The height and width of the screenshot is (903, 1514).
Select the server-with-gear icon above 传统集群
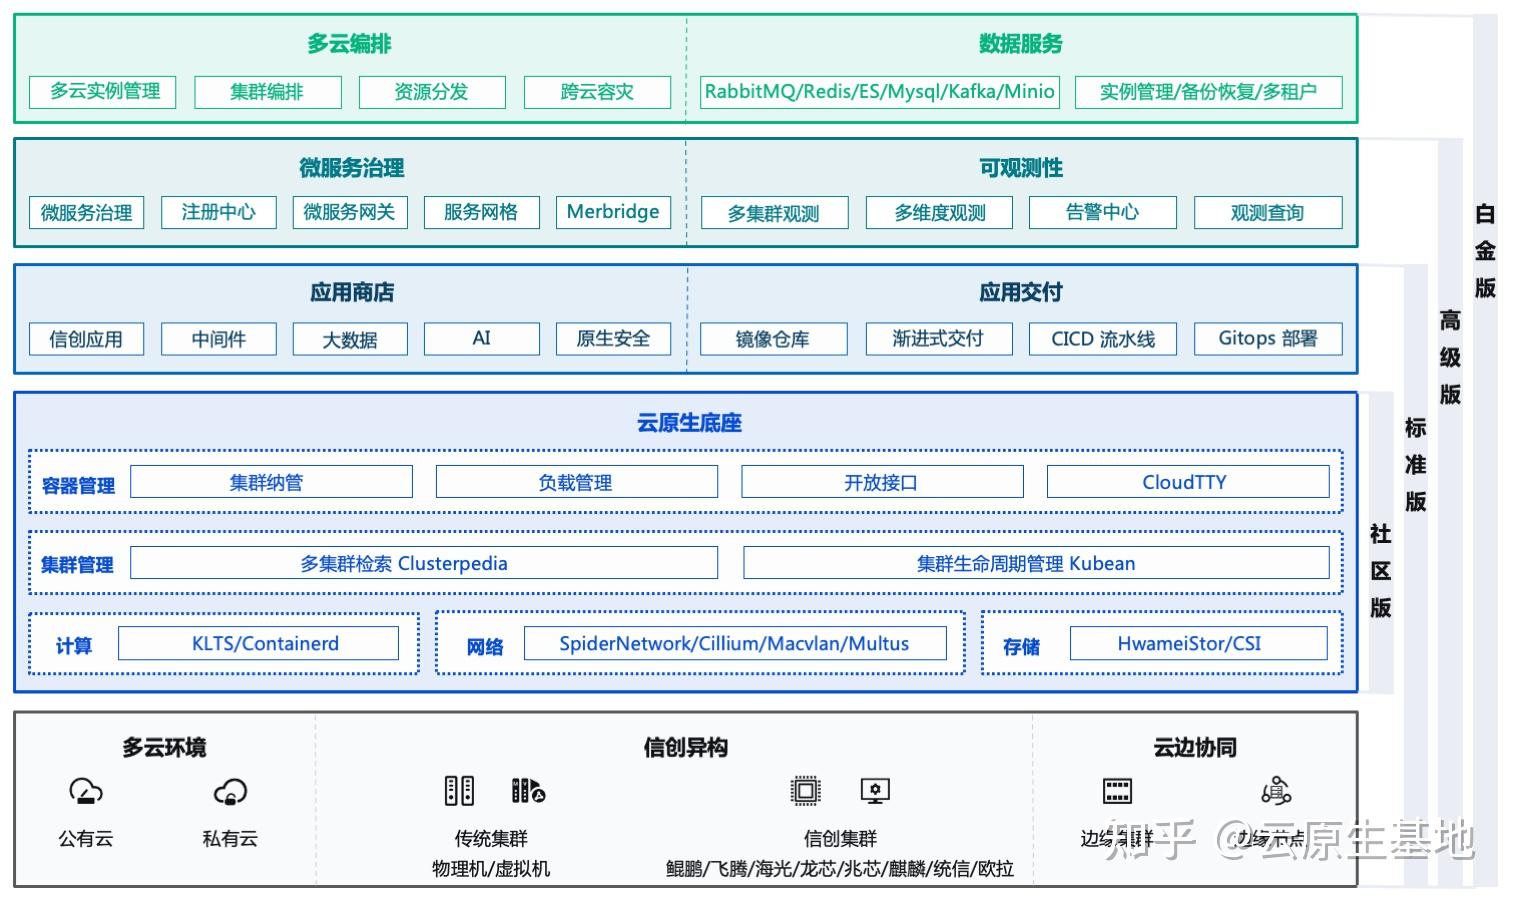click(x=528, y=791)
